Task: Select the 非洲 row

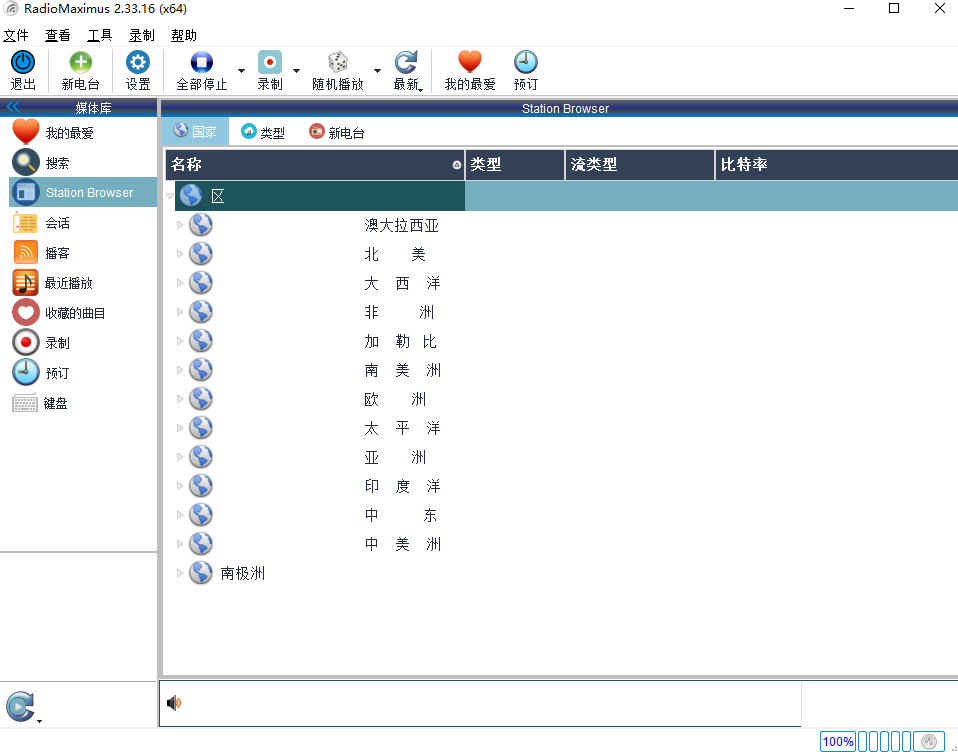Action: 560,312
